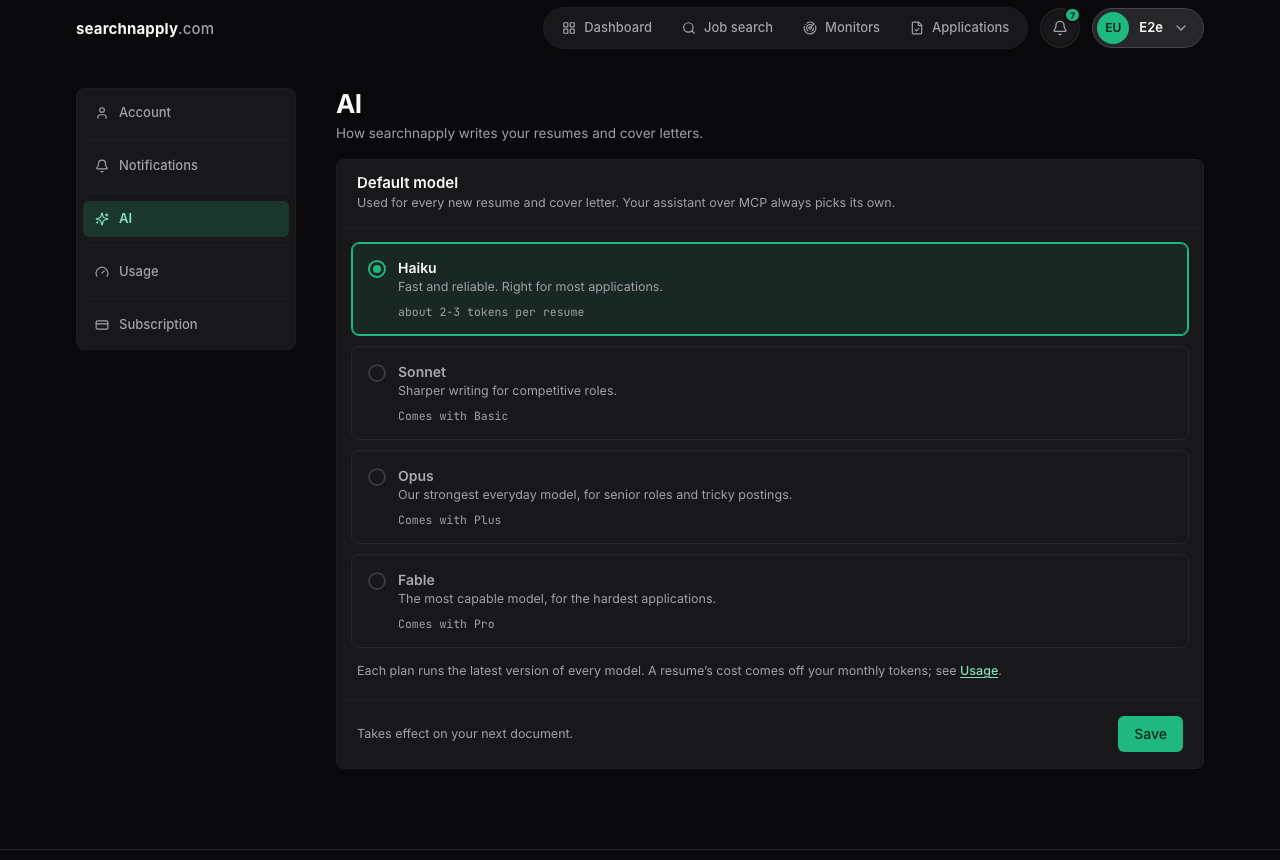The width and height of the screenshot is (1280, 860).
Task: Click 'Our strongest everyday model' Opus description
Action: coord(595,495)
